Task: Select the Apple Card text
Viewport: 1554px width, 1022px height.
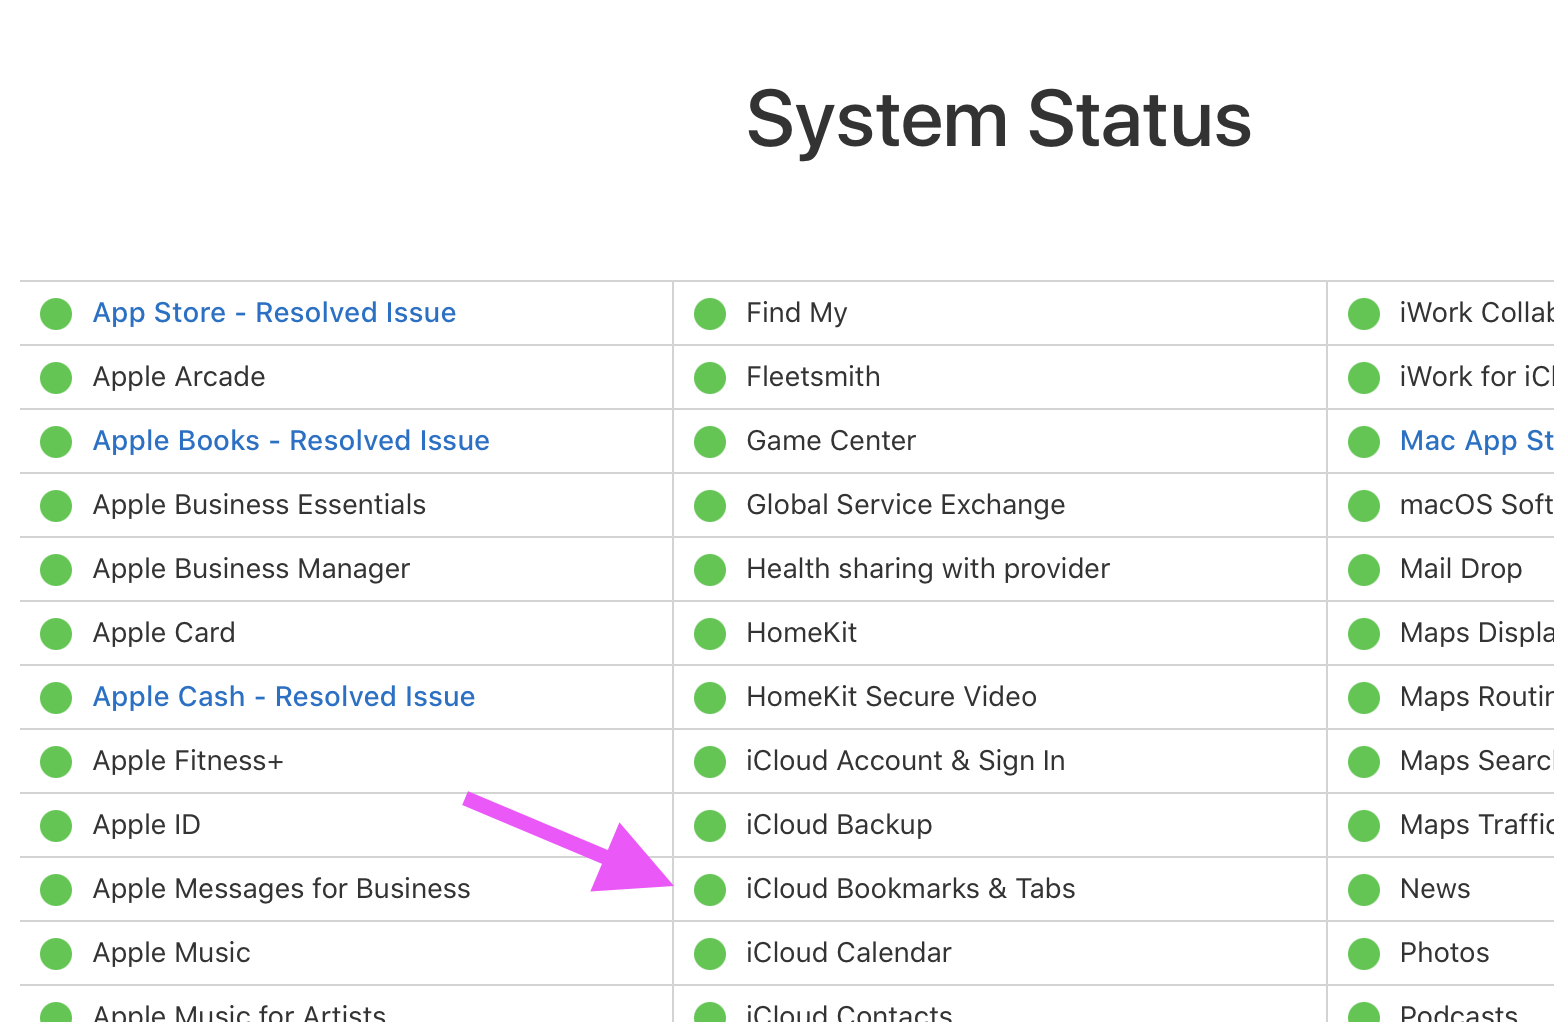Action: coord(164,633)
